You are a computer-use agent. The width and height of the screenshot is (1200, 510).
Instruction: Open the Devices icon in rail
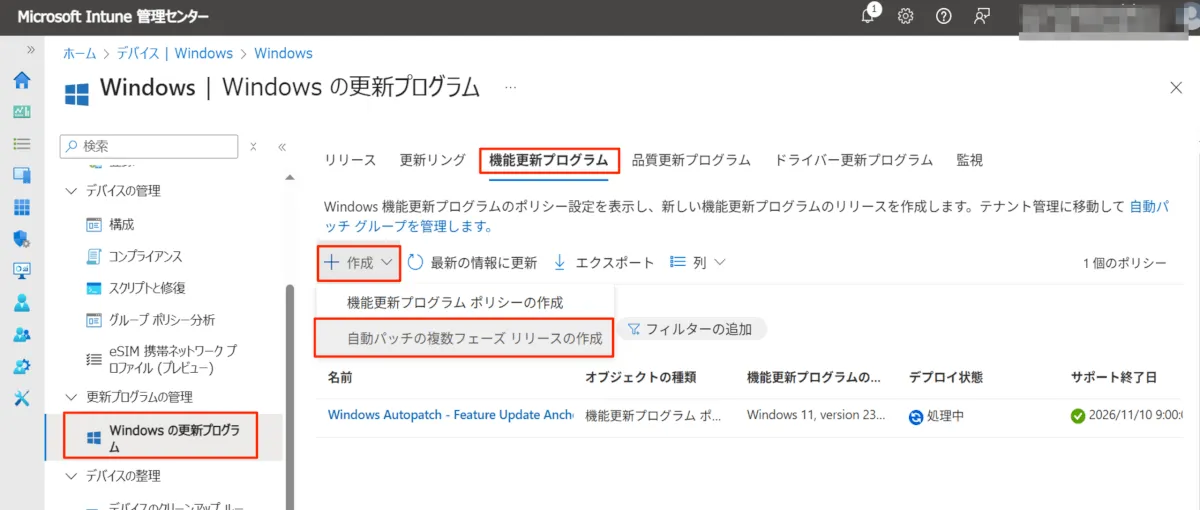21,176
